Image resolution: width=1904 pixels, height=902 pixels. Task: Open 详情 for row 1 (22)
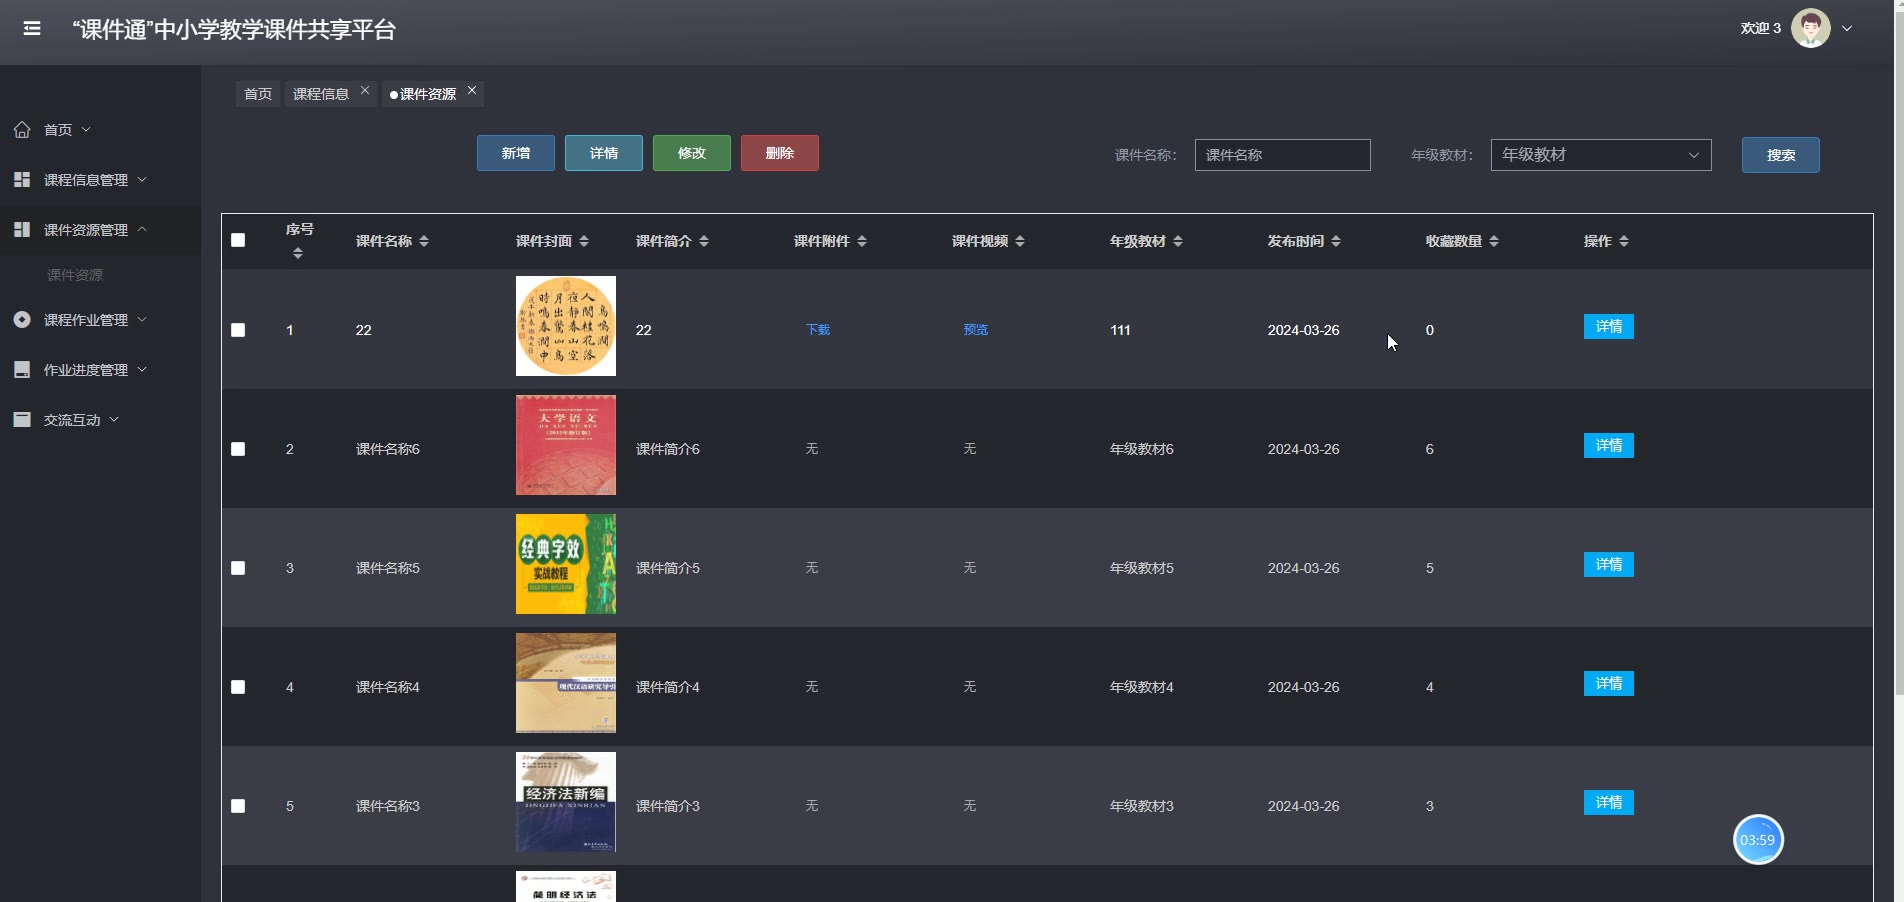point(1609,327)
